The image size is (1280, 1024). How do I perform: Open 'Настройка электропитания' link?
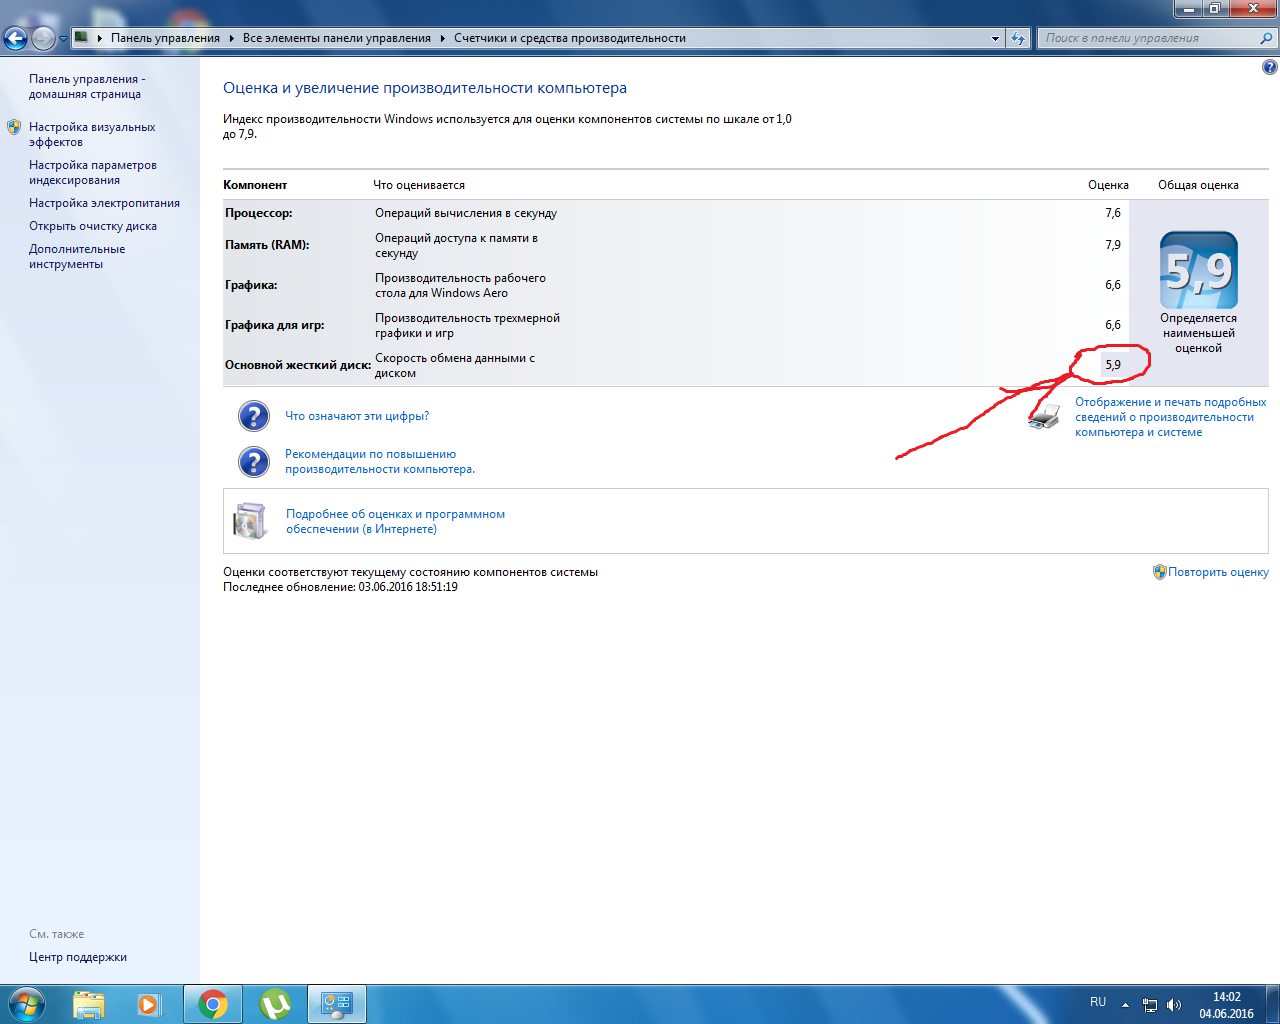[x=104, y=203]
